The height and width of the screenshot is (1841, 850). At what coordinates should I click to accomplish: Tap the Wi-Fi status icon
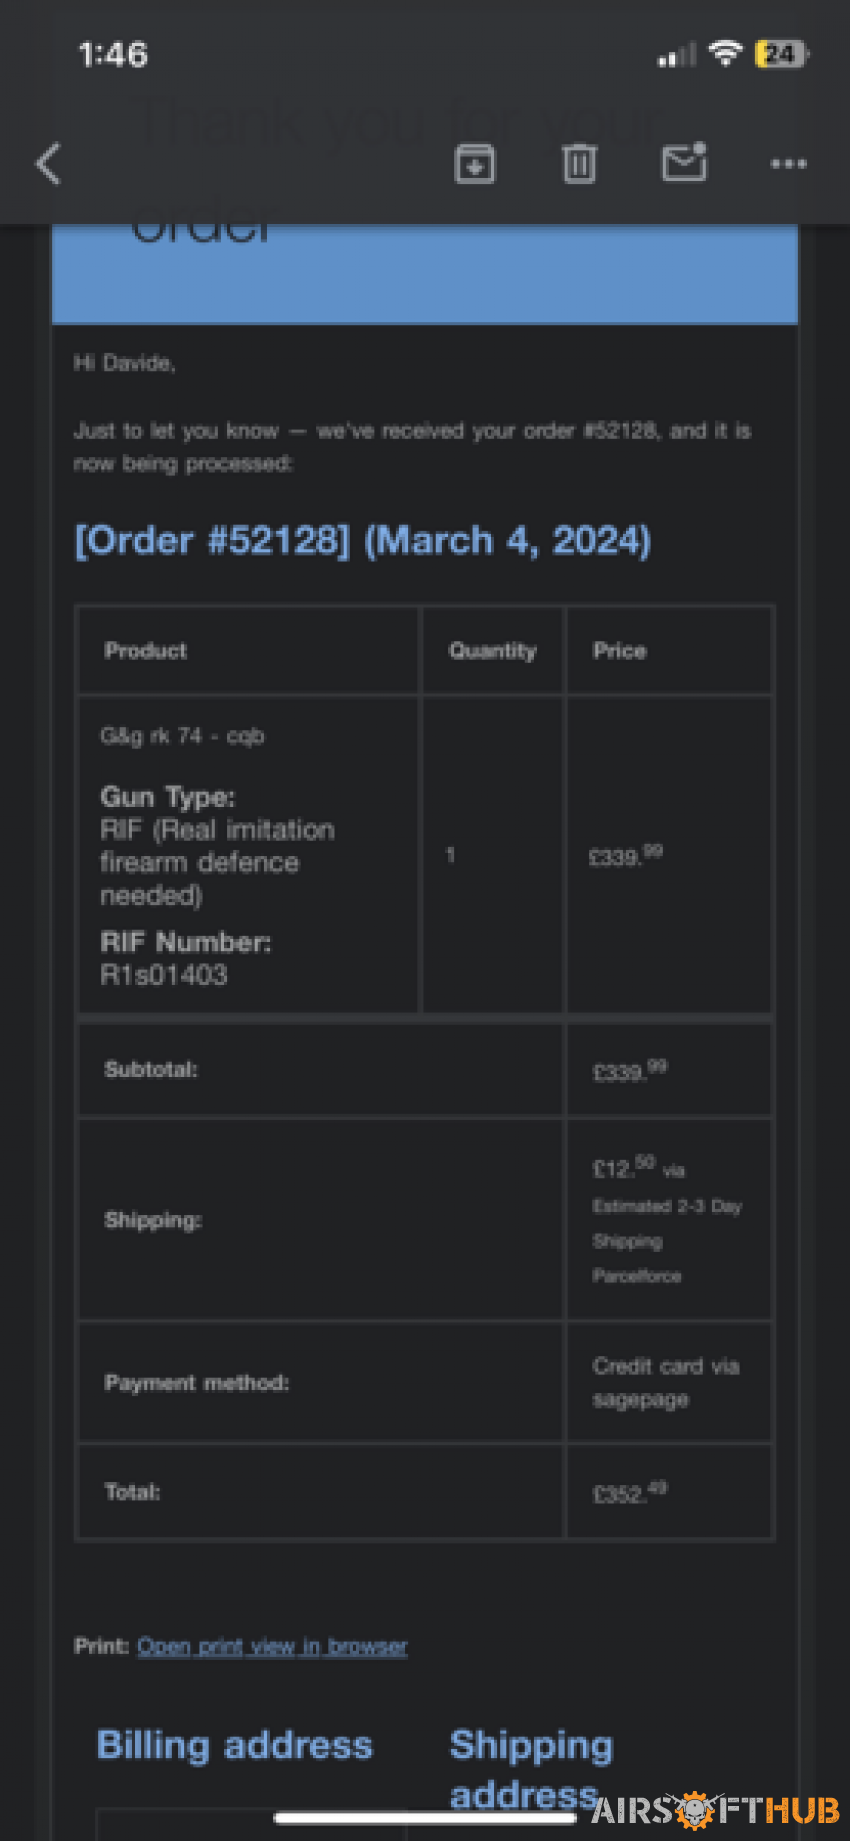(x=725, y=53)
